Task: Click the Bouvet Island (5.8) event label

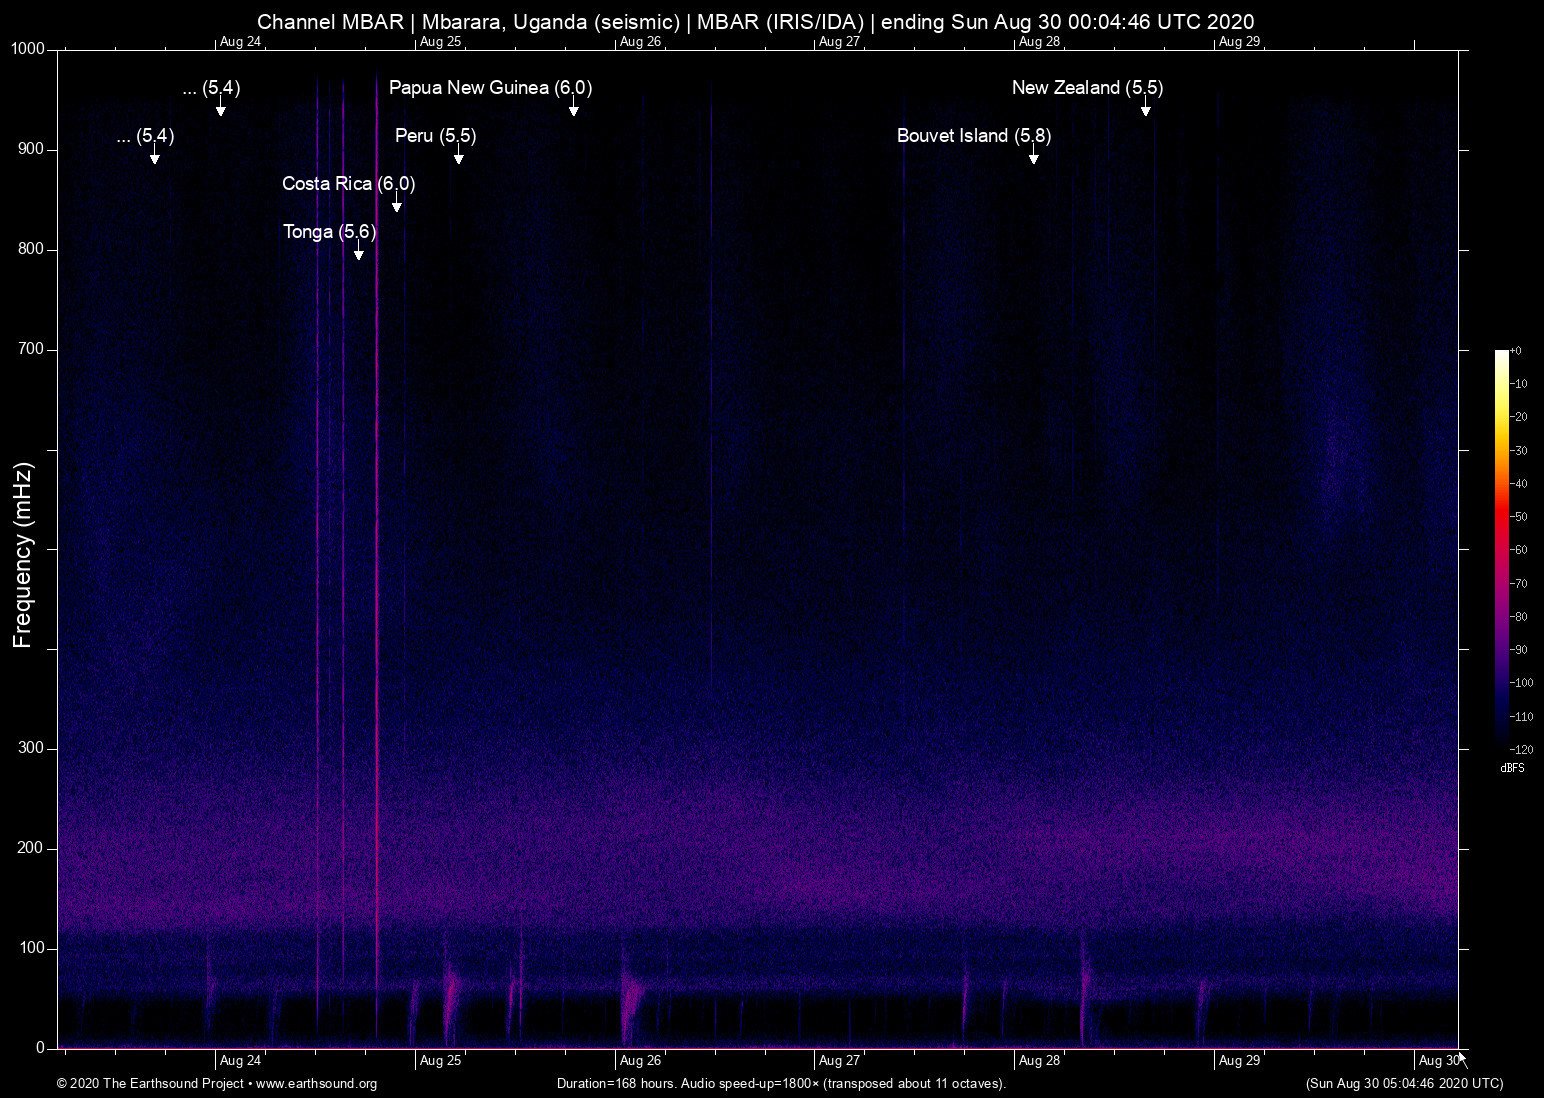Action: click(973, 136)
